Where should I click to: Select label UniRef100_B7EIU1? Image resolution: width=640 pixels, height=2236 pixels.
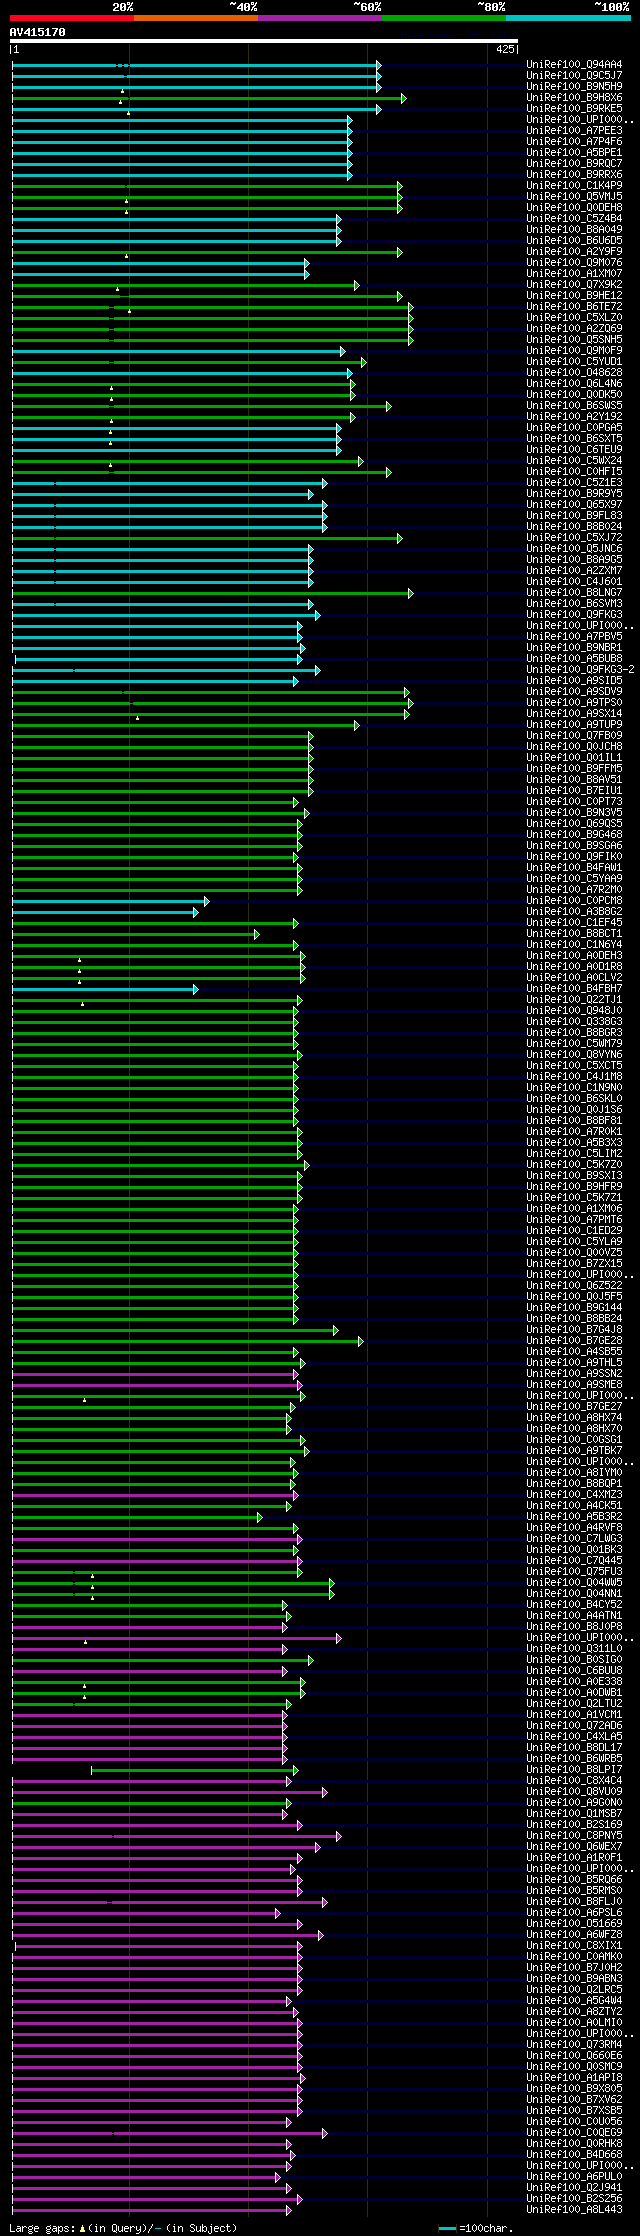[x=574, y=791]
